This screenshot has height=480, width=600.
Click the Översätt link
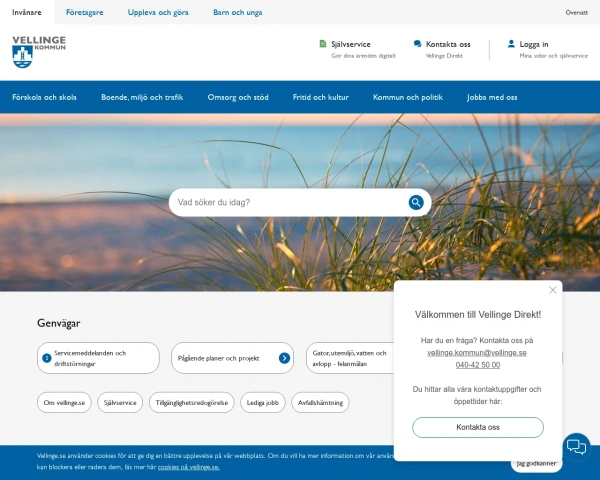point(576,13)
